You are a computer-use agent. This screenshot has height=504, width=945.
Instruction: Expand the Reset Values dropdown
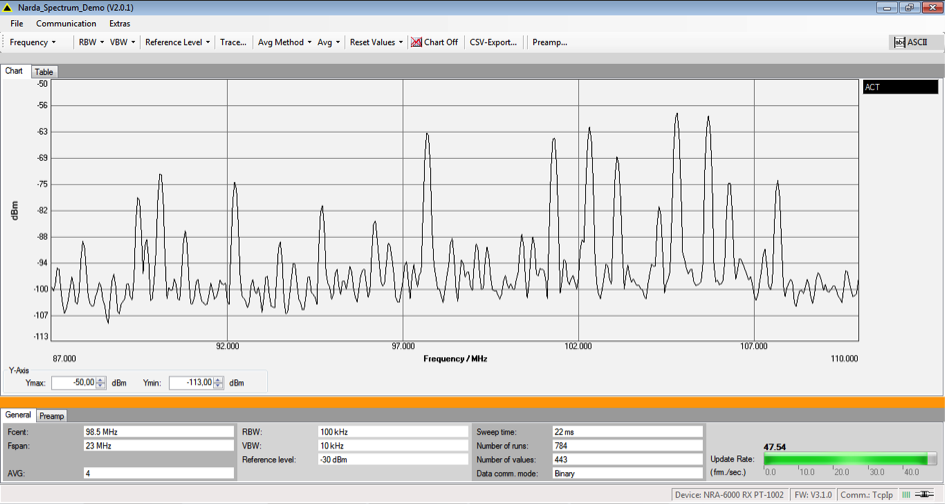(x=376, y=42)
